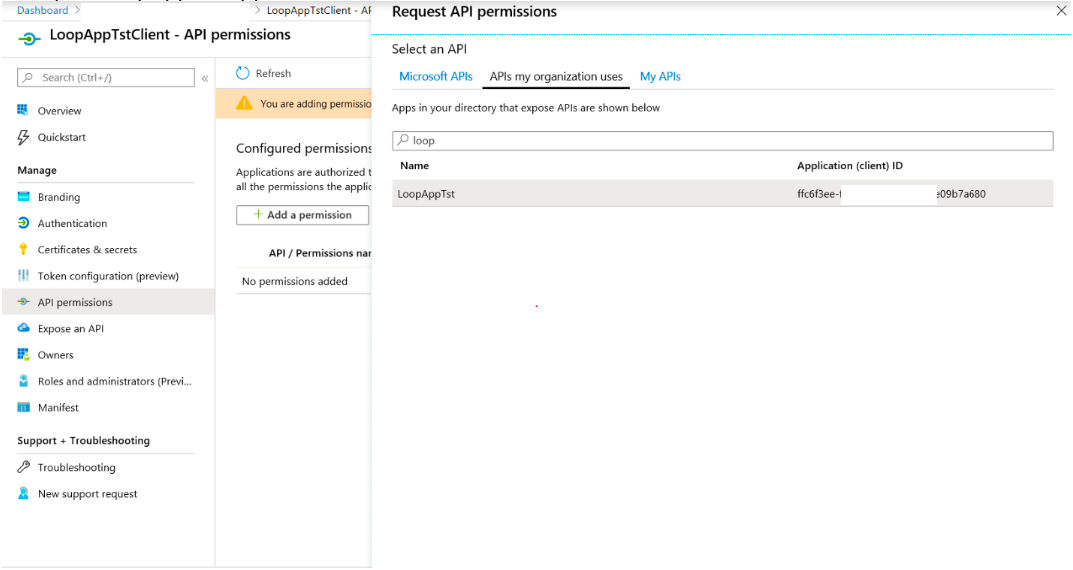Click the Troubleshooting wrench icon
The image size is (1073, 570).
pyautogui.click(x=23, y=467)
